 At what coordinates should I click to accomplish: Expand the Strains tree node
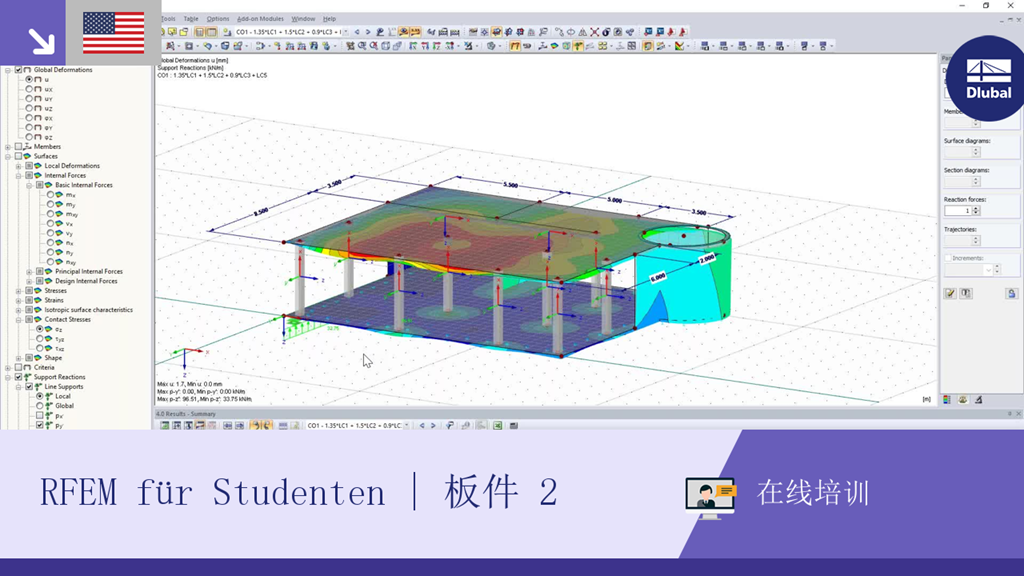[x=19, y=300]
